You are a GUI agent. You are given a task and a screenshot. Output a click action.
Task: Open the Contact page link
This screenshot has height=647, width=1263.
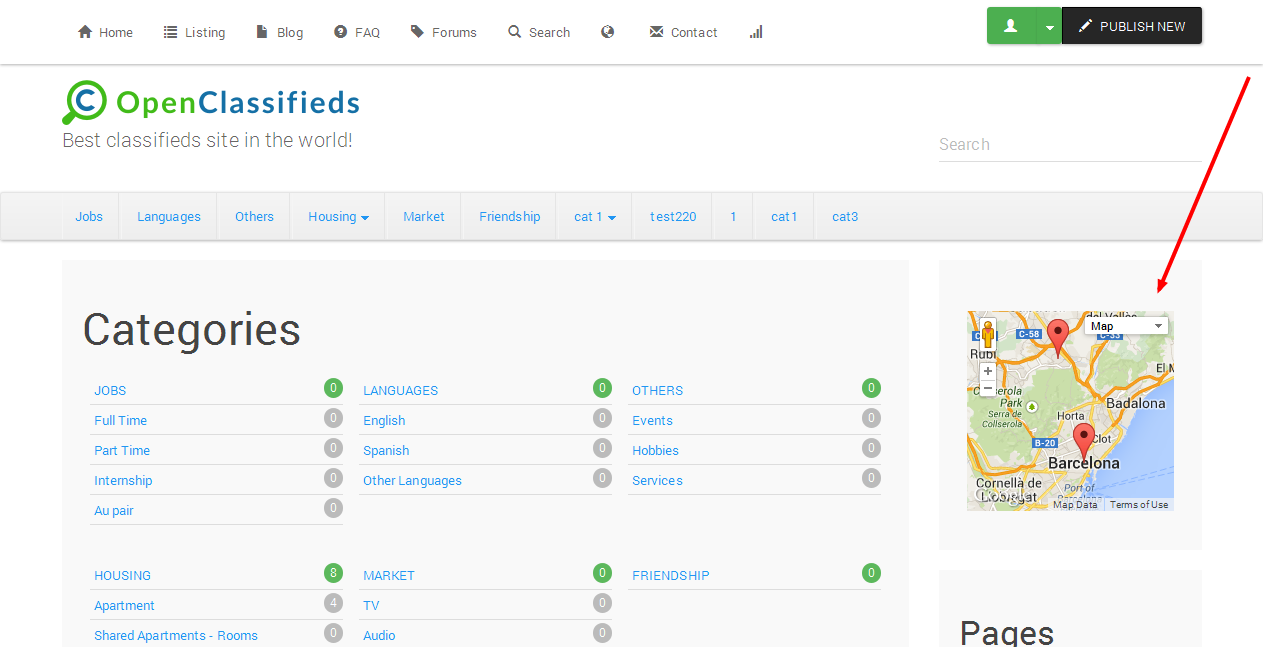(x=683, y=32)
